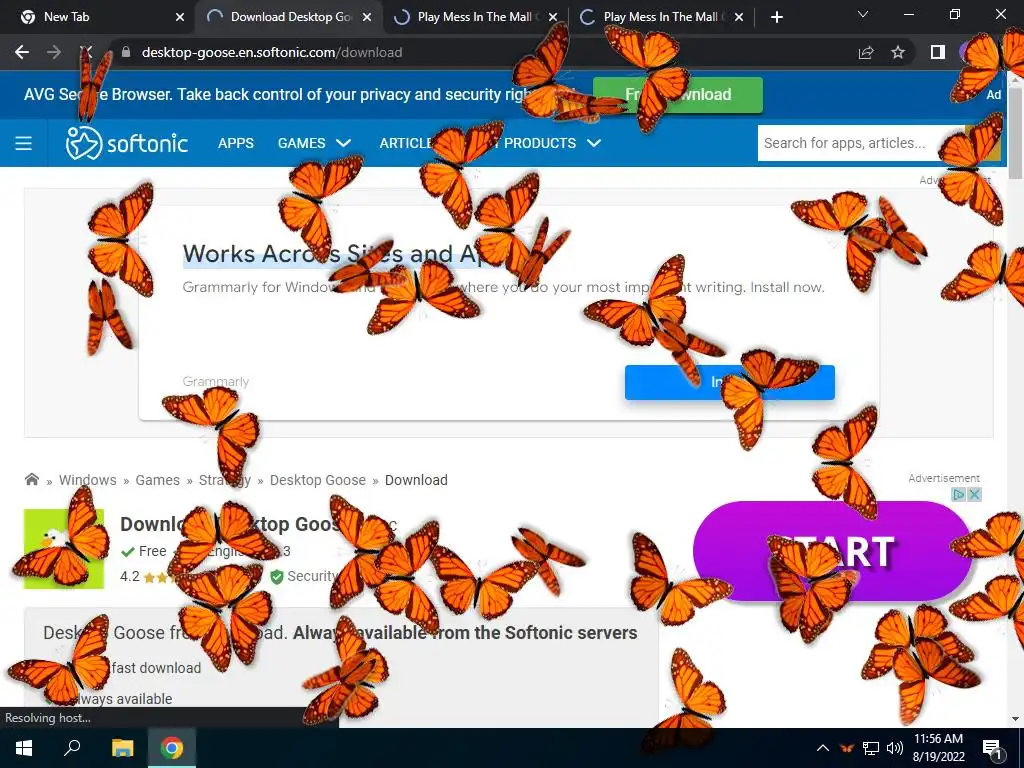Image resolution: width=1024 pixels, height=768 pixels.
Task: Open the Windows breadcrumb link
Action: click(x=88, y=480)
